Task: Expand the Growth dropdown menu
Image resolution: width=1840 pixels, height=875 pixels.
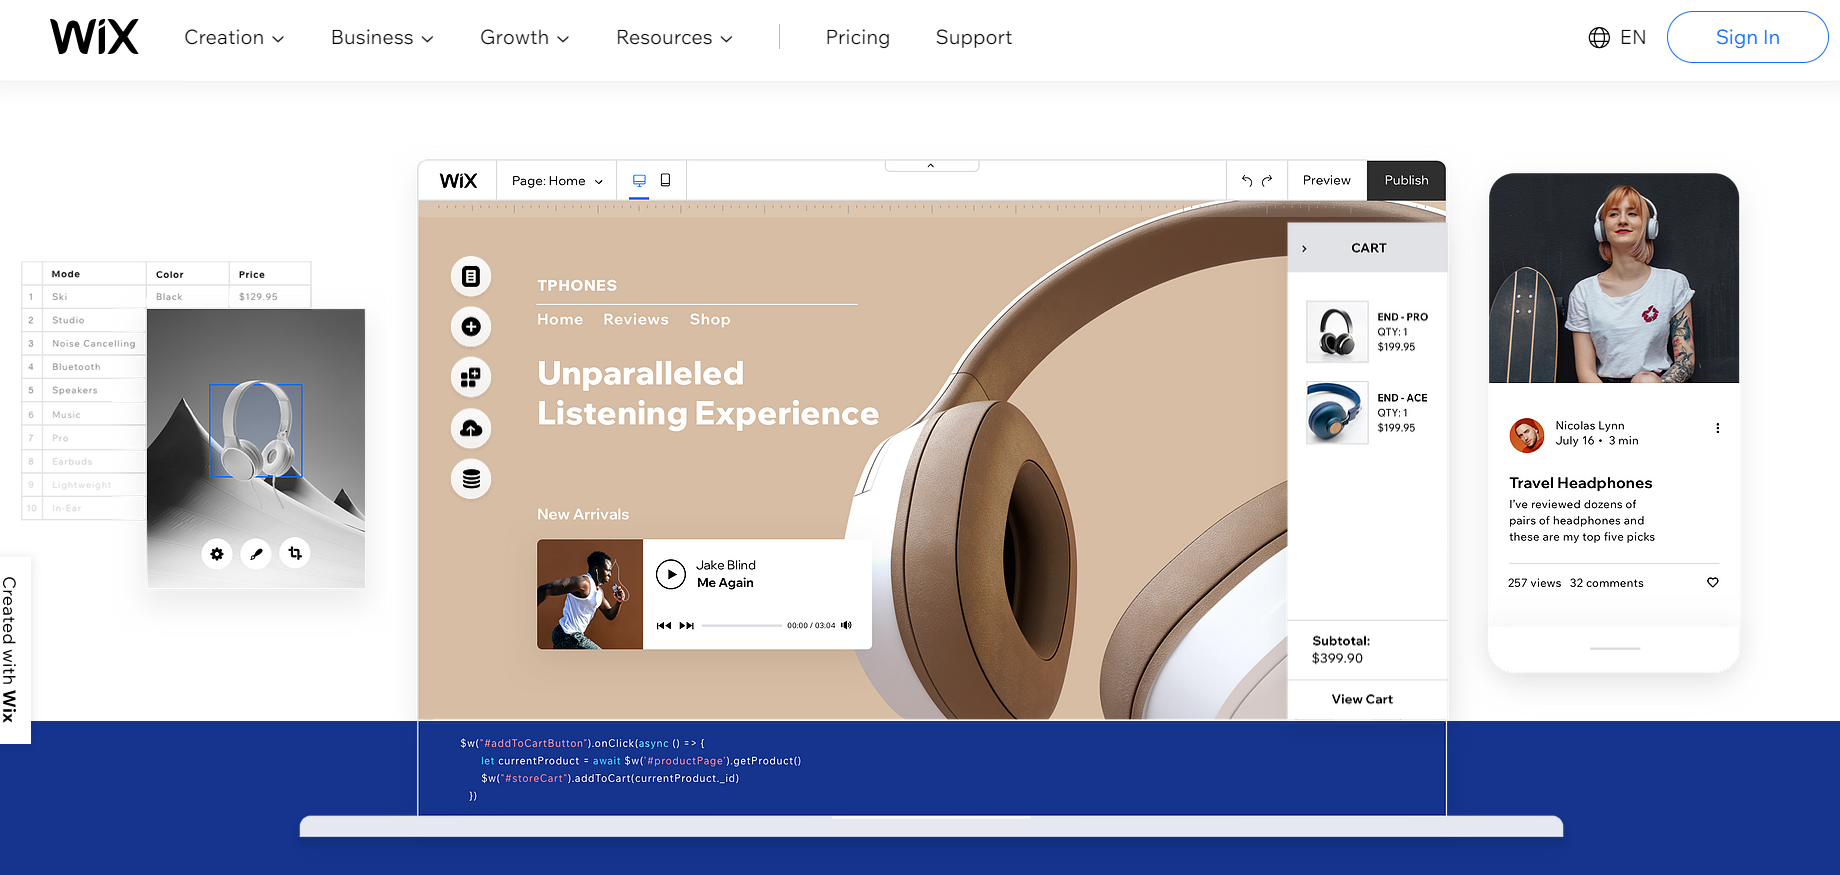Action: (524, 37)
